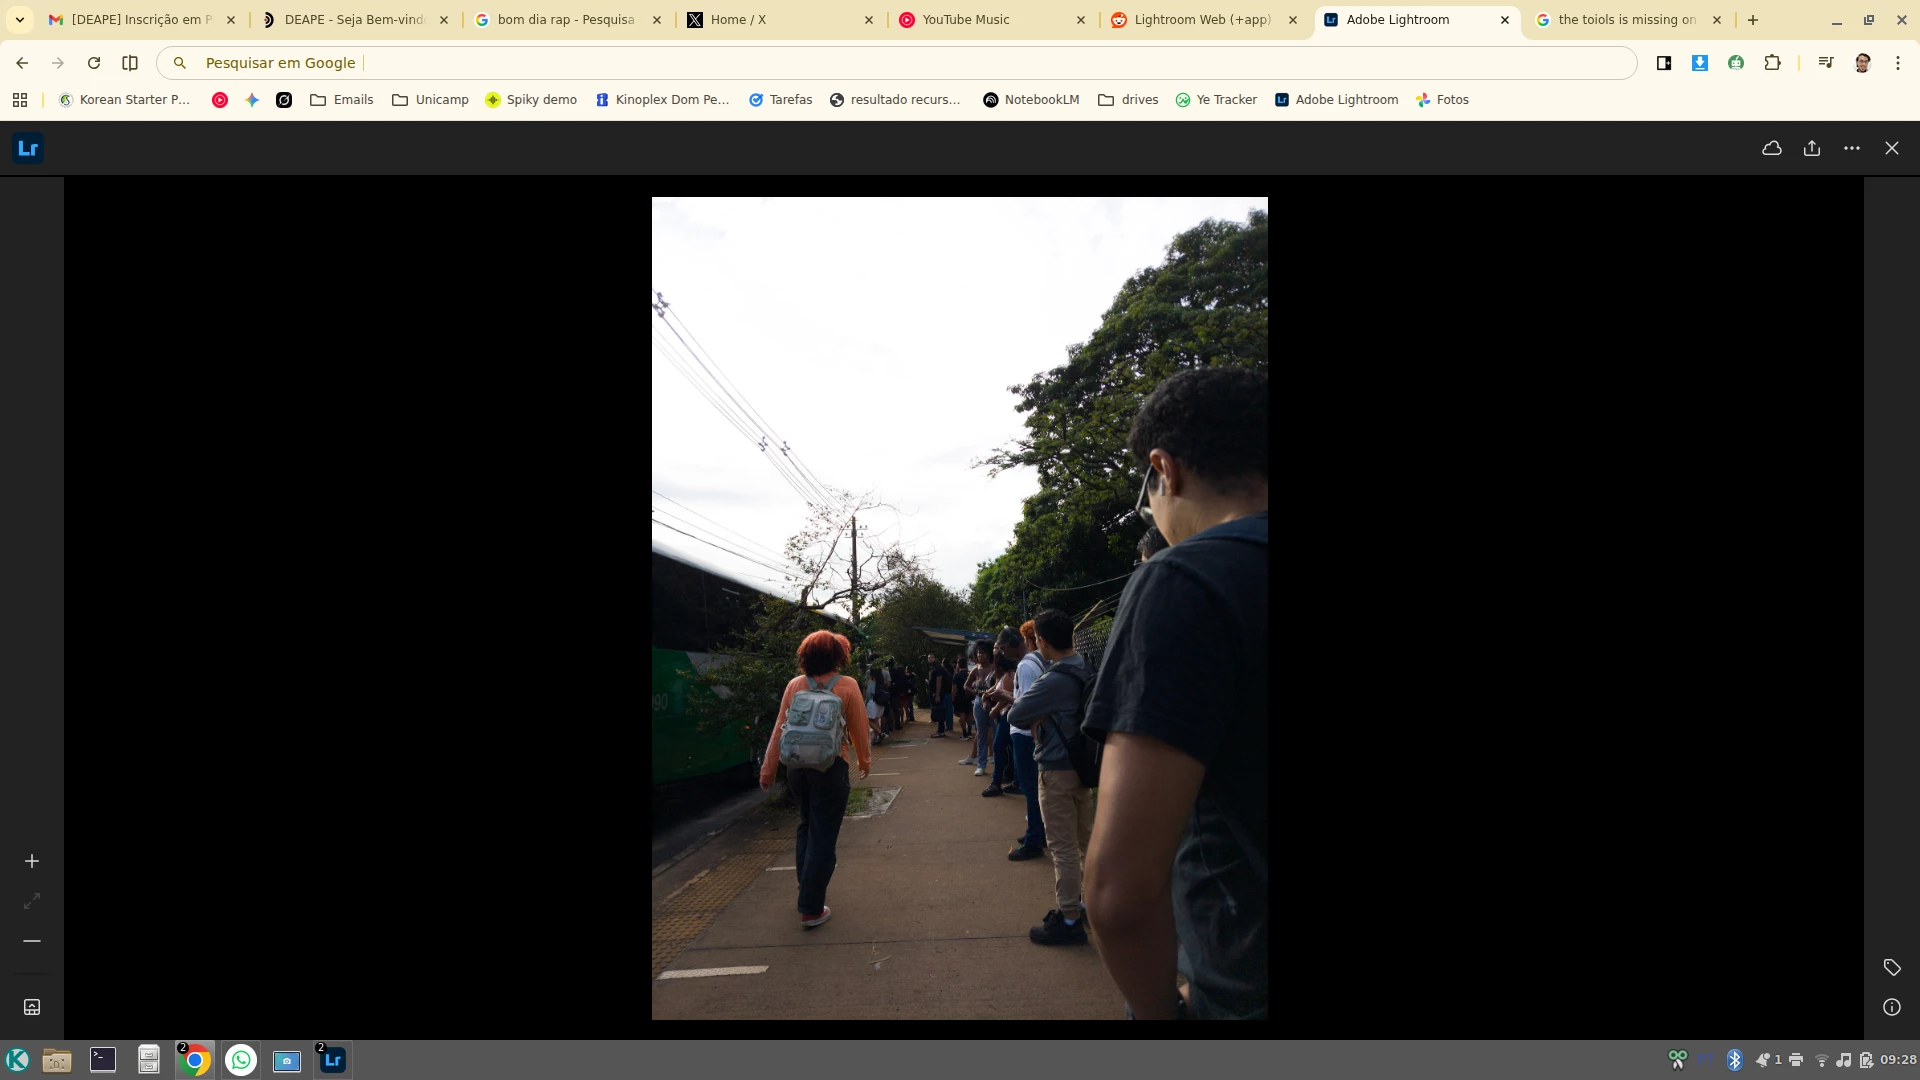Switch to the YouTube Music tab
The width and height of the screenshot is (1920, 1080).
[965, 20]
